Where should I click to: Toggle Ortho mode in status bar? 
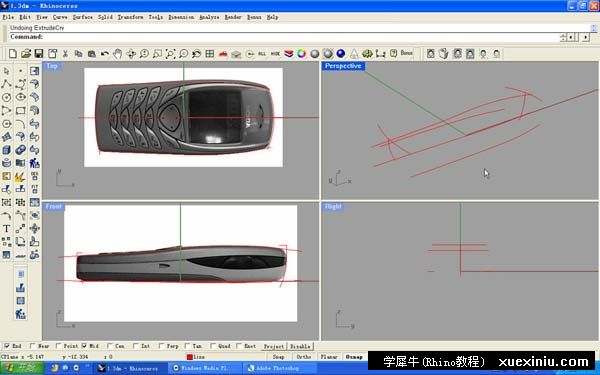click(x=304, y=357)
